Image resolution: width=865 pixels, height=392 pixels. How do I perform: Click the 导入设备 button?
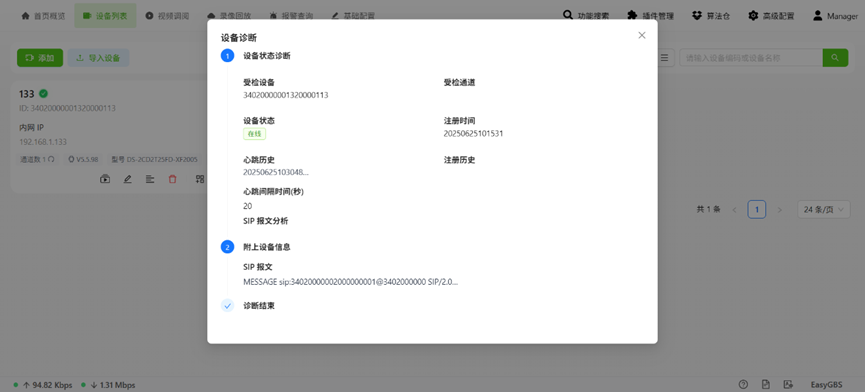(x=98, y=57)
